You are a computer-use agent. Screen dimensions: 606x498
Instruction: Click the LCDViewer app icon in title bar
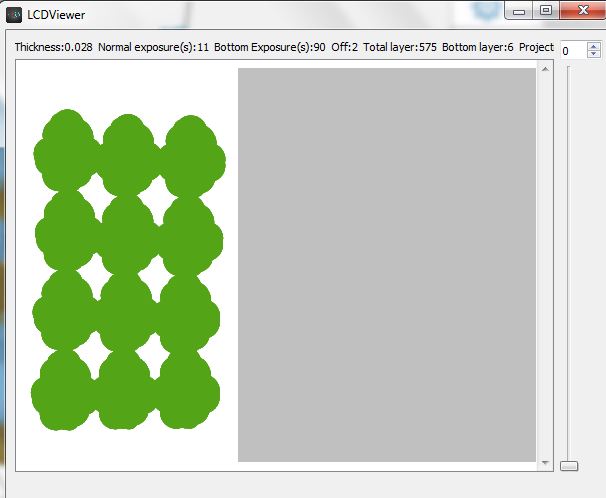pos(15,13)
